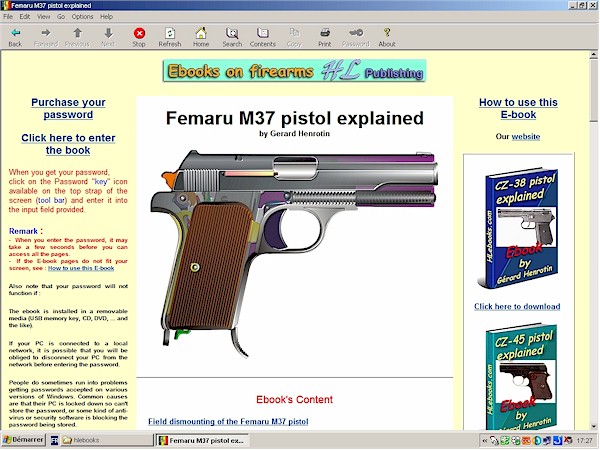Click the taskbar clock 17:27

[584, 441]
